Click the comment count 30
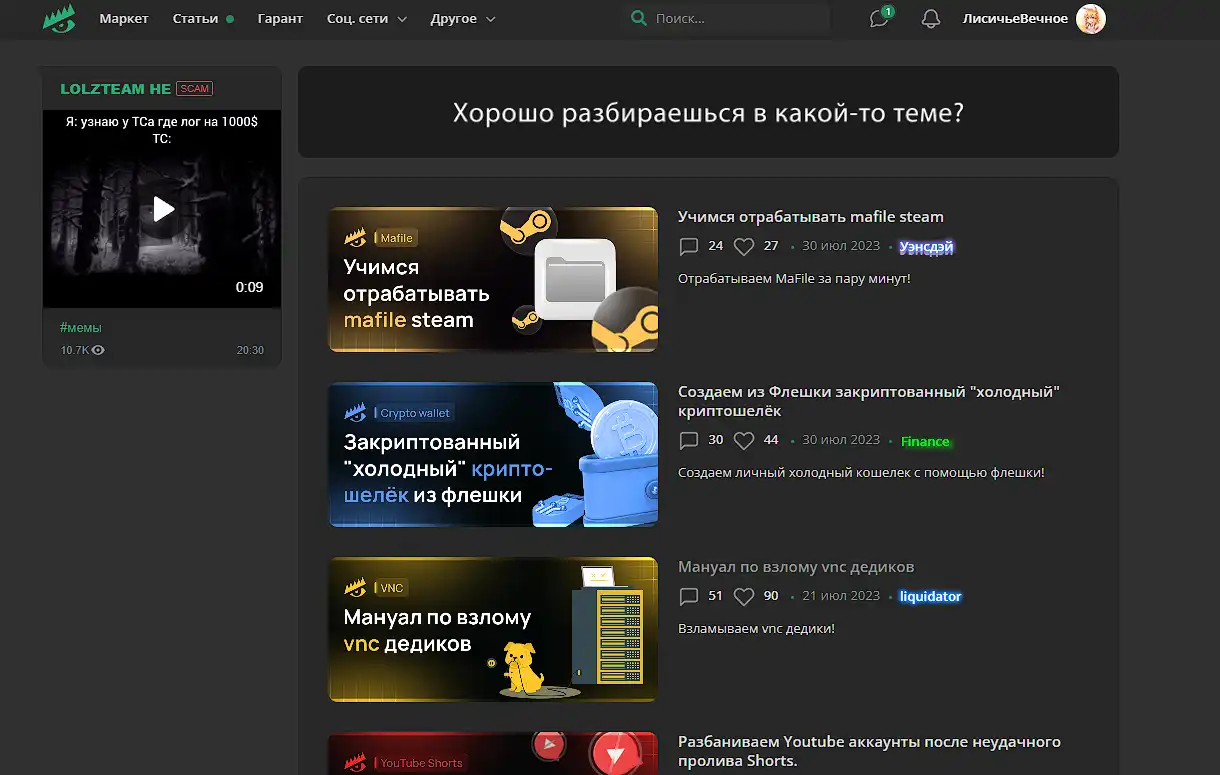This screenshot has height=775, width=1220. point(715,440)
